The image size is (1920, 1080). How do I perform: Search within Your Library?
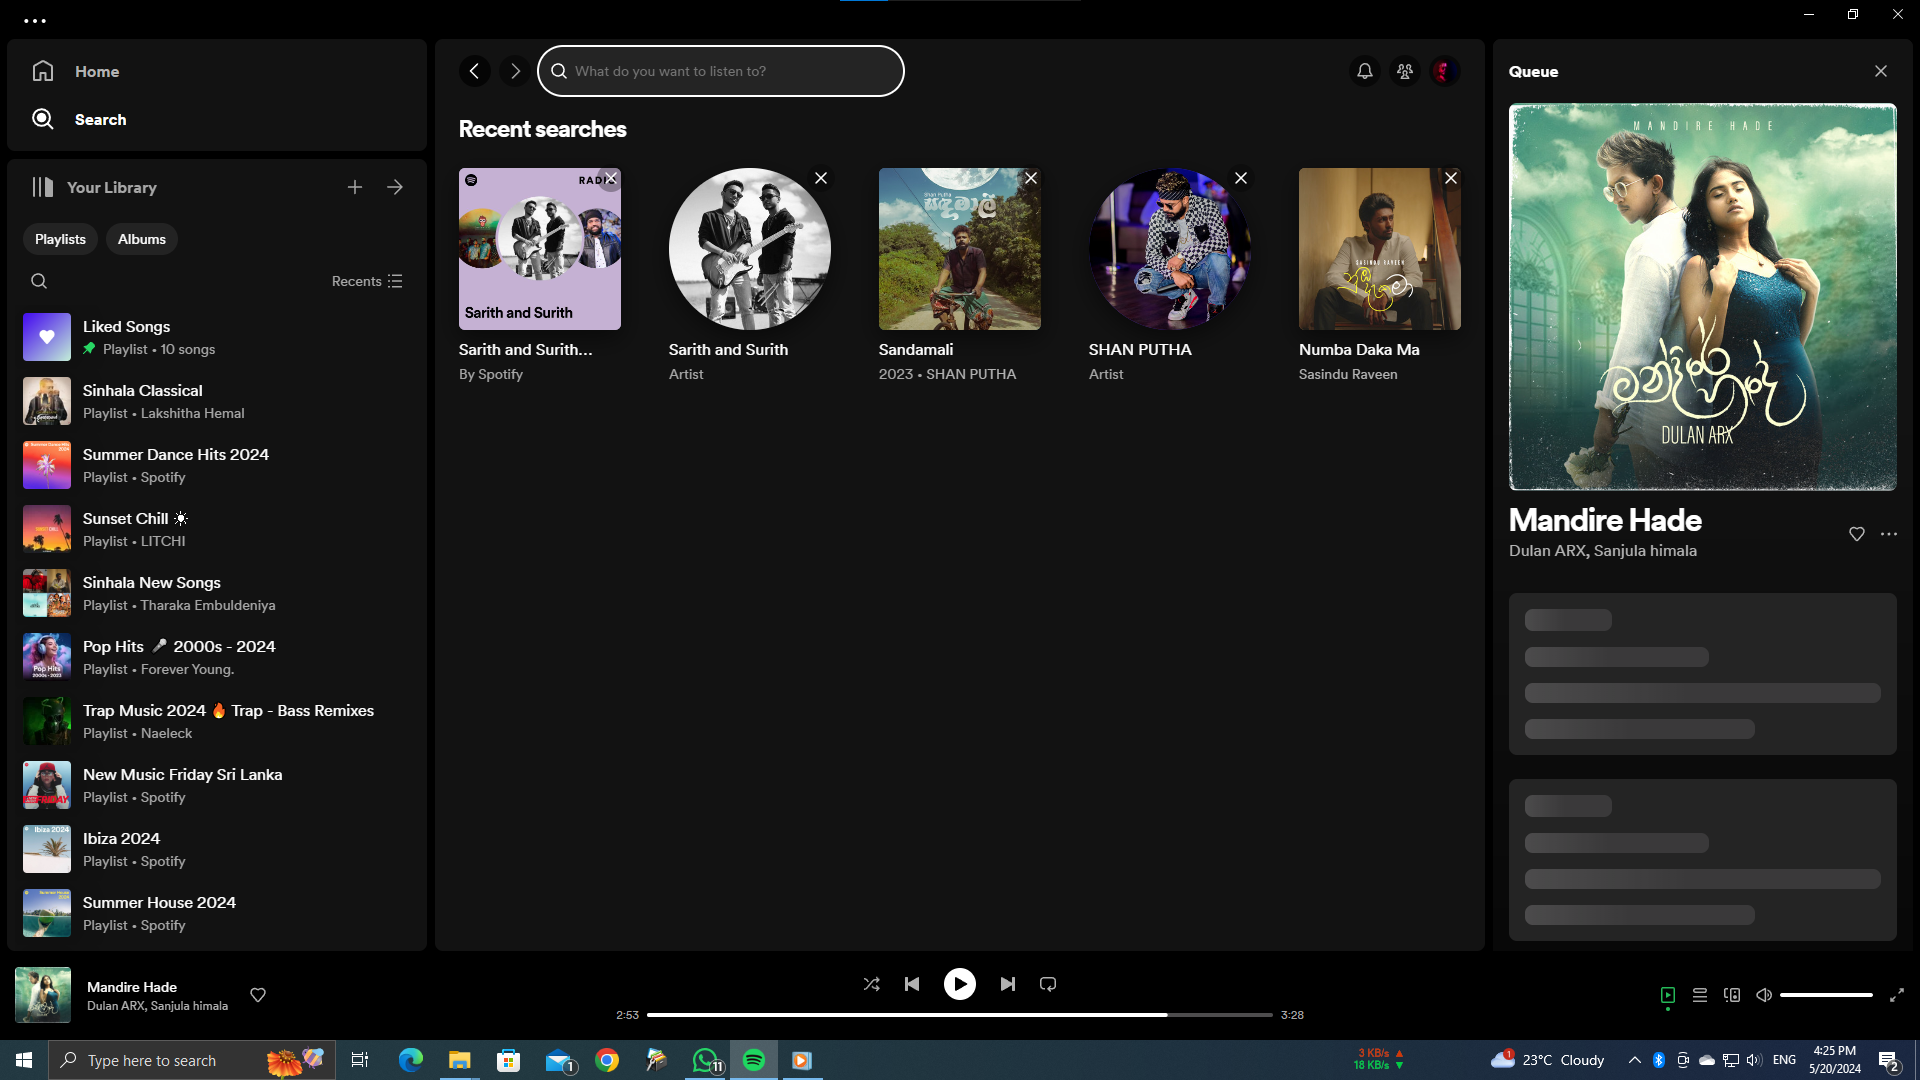pos(39,281)
